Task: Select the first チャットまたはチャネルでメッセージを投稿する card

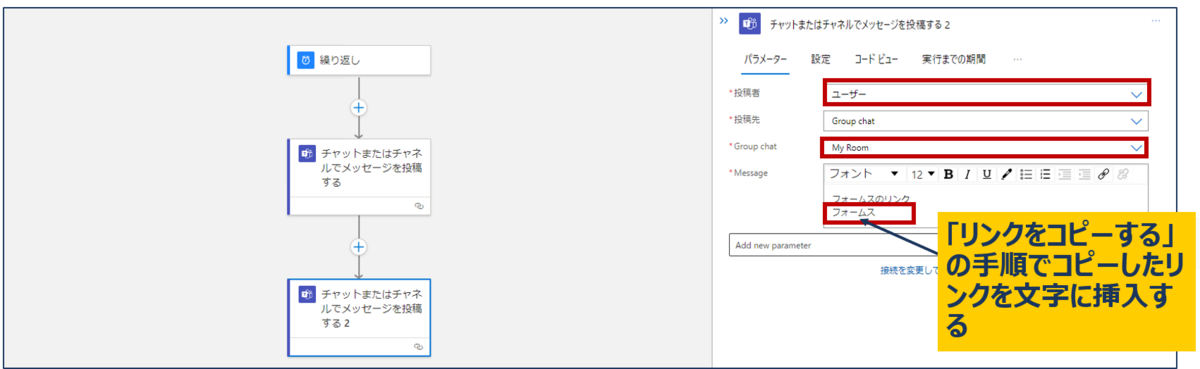Action: (359, 177)
